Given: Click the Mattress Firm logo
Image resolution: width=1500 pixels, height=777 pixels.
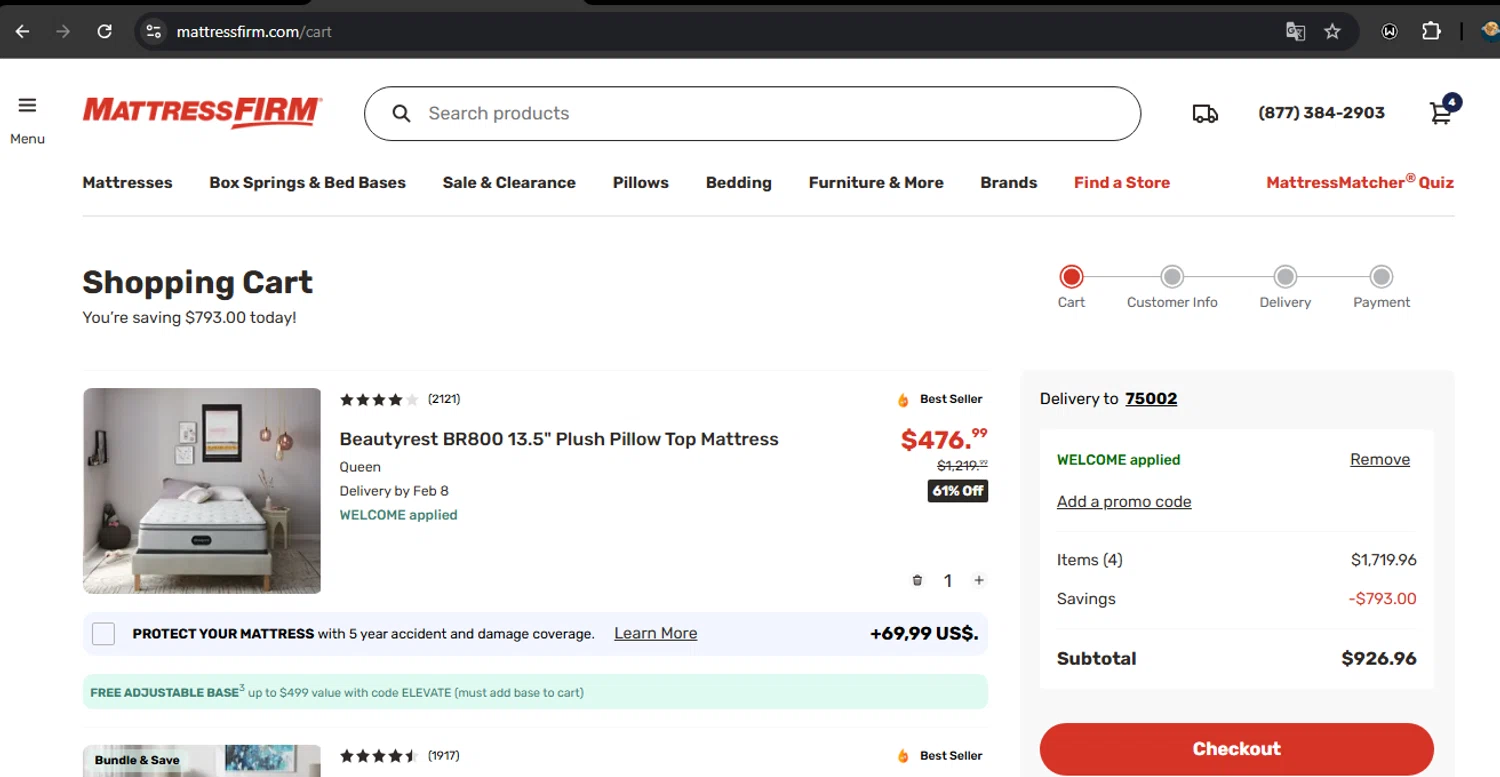Looking at the screenshot, I should pos(202,113).
